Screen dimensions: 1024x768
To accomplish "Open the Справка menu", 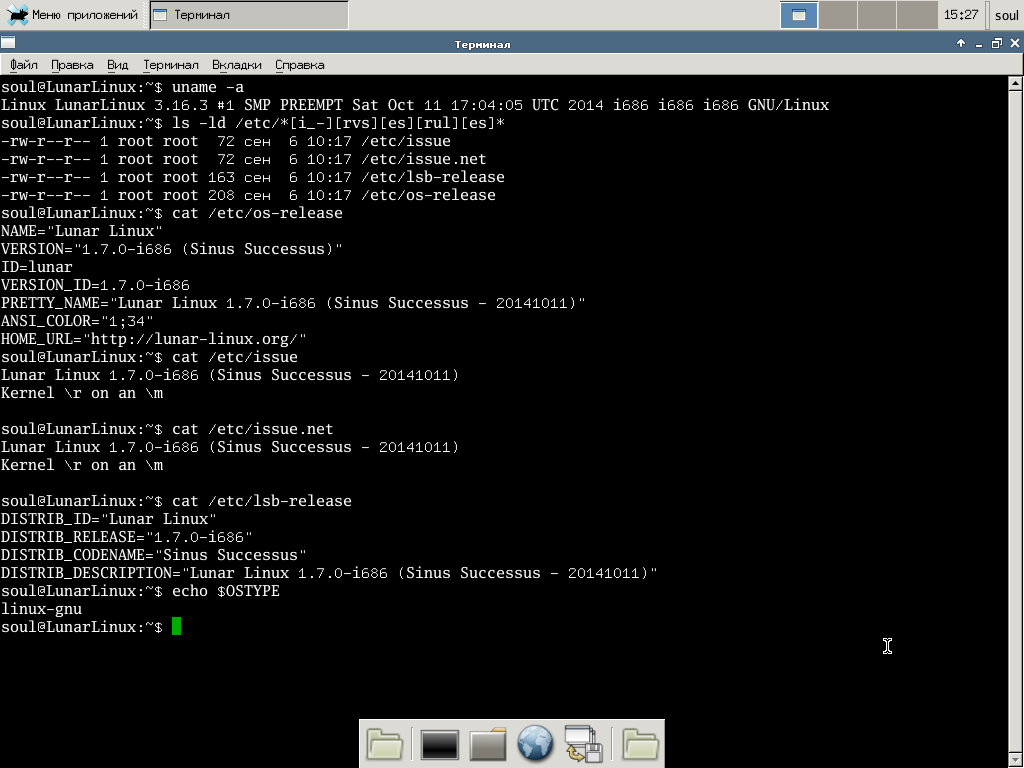I will tap(300, 65).
